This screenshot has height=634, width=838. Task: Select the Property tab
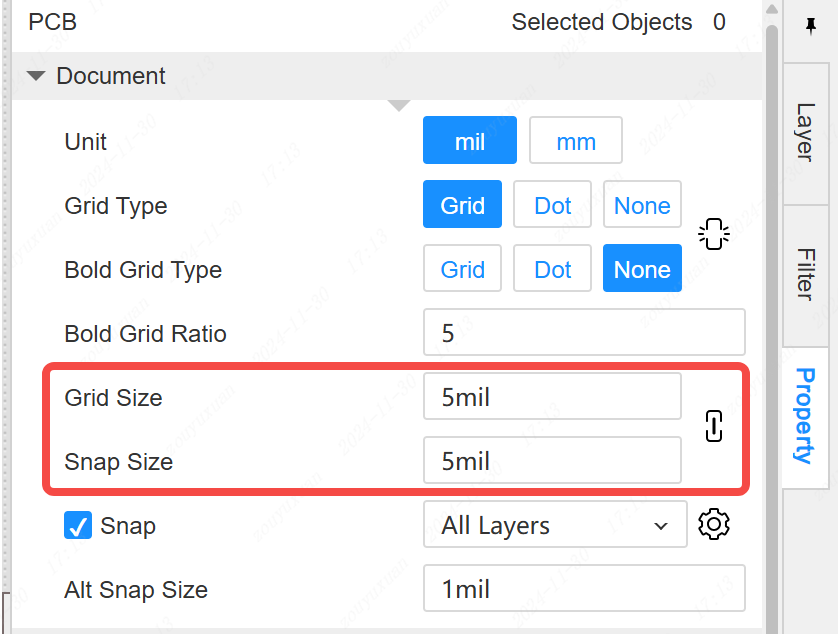805,415
